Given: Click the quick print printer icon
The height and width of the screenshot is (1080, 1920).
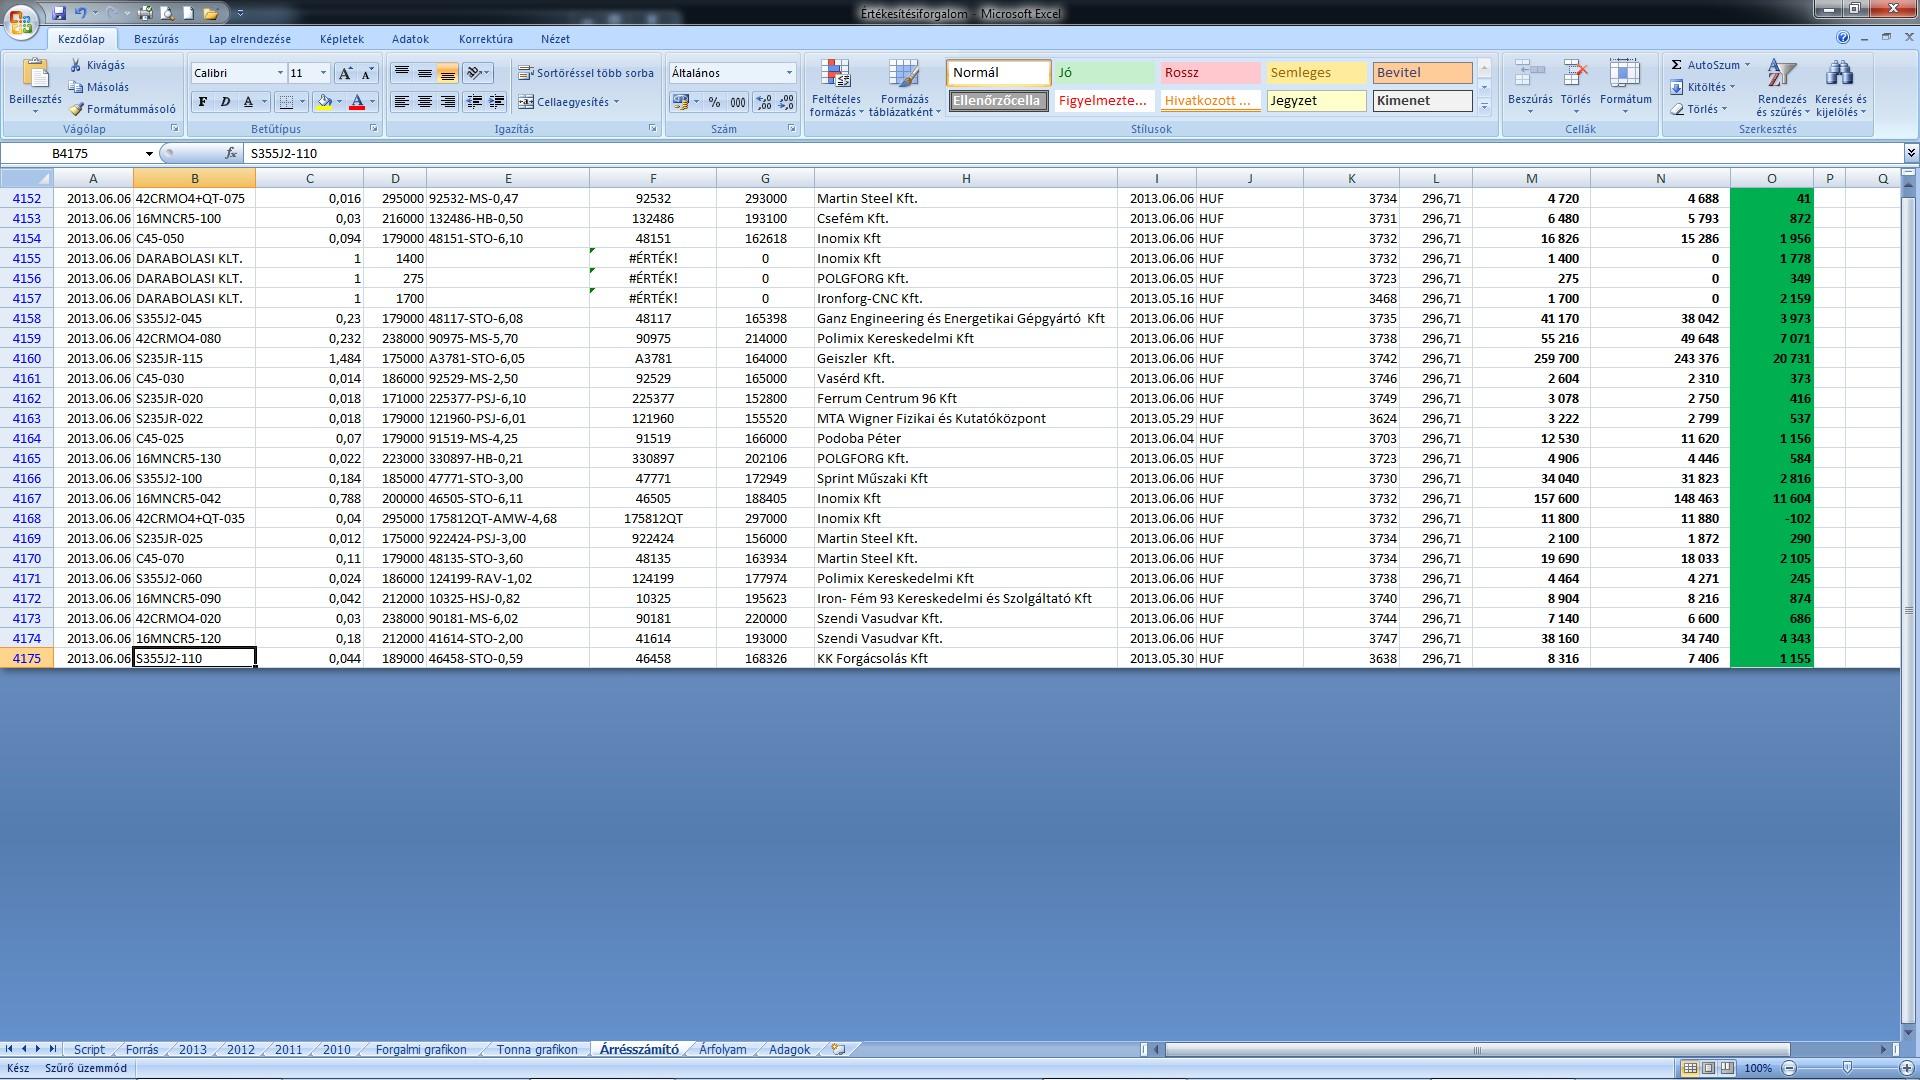Looking at the screenshot, I should click(x=146, y=13).
